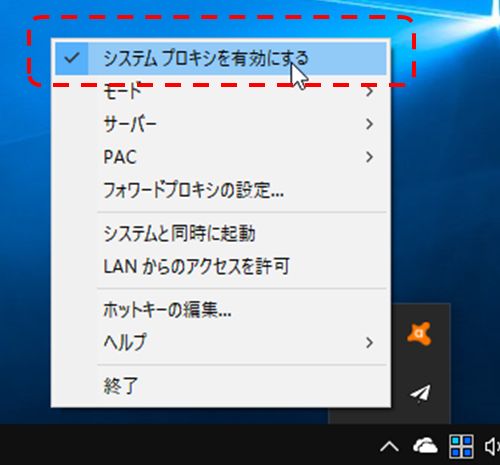
Task: Open the Avast orange tray icon
Action: click(x=419, y=333)
